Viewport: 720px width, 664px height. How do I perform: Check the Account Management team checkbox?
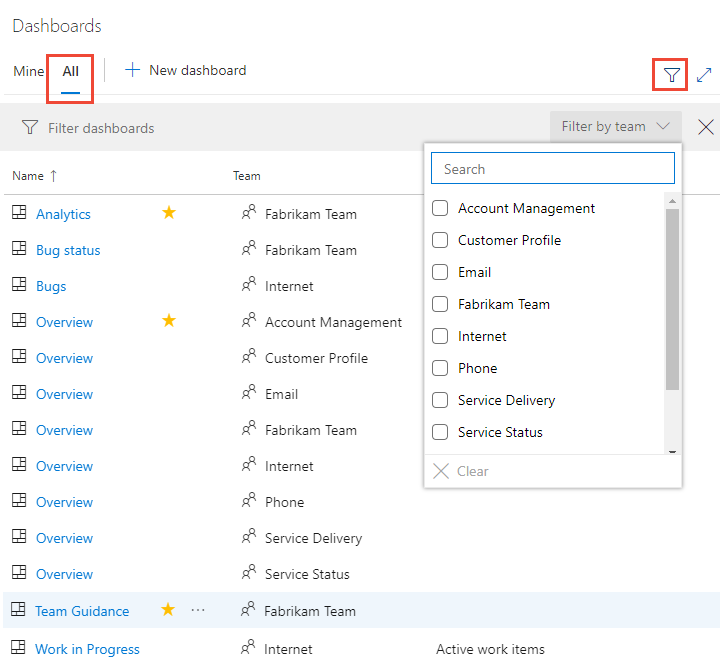(440, 208)
